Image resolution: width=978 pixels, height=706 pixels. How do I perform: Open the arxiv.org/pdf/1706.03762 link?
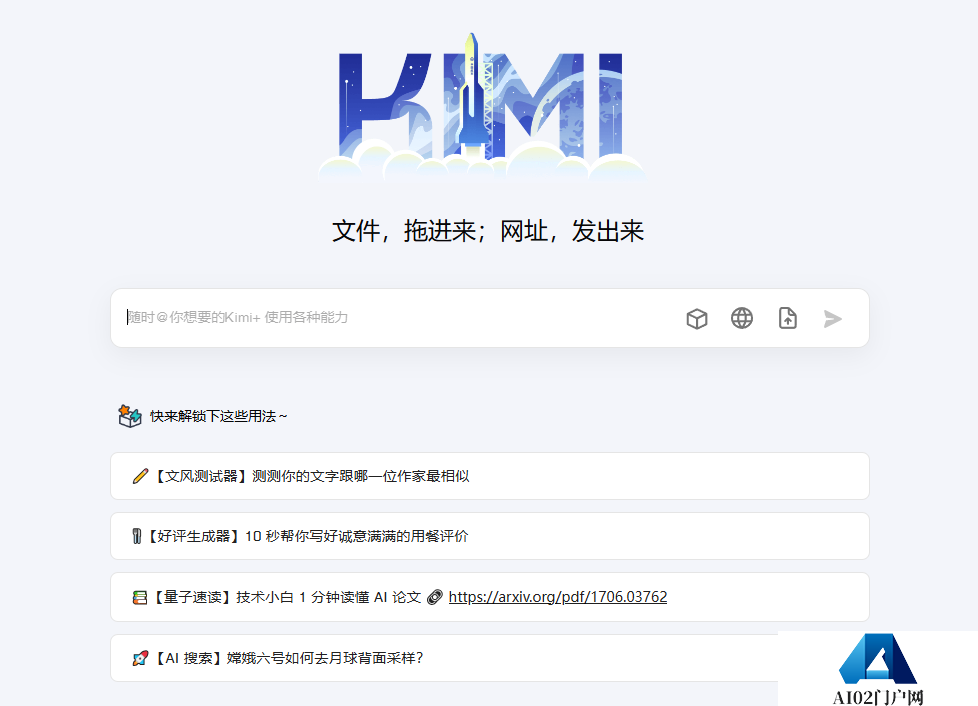tap(558, 597)
